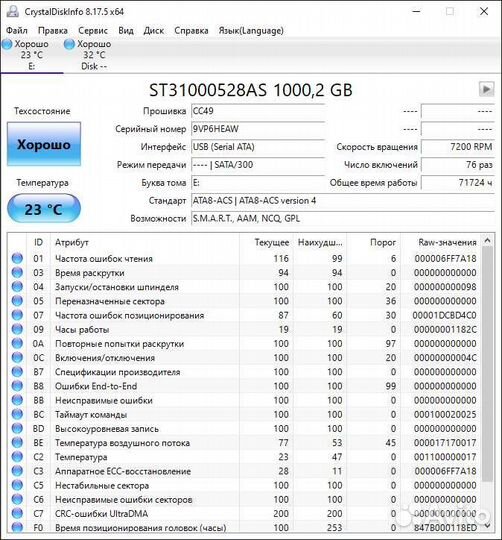Open the Файл menu

[17, 31]
